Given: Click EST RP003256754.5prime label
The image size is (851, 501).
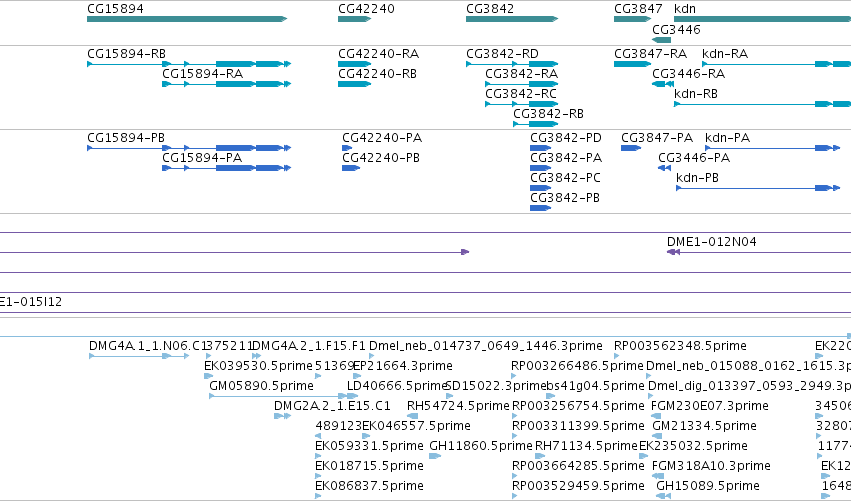Looking at the screenshot, I should point(578,406).
